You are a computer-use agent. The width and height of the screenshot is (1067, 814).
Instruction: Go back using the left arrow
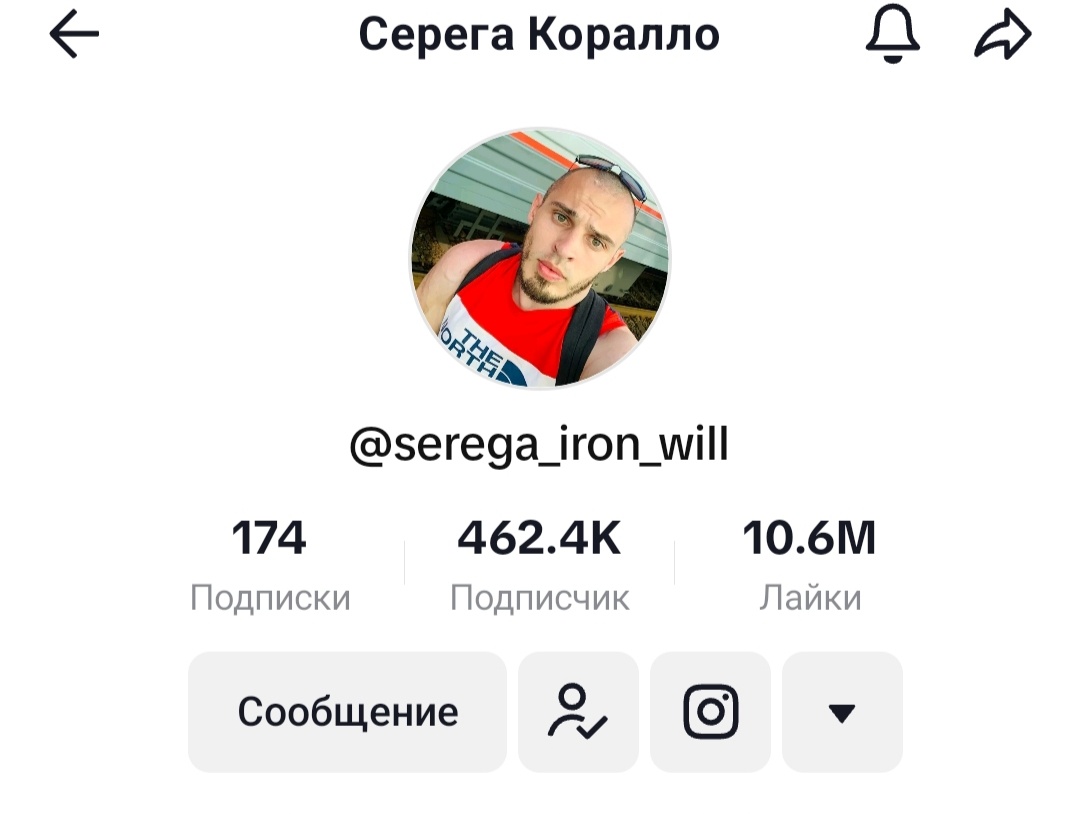(74, 33)
